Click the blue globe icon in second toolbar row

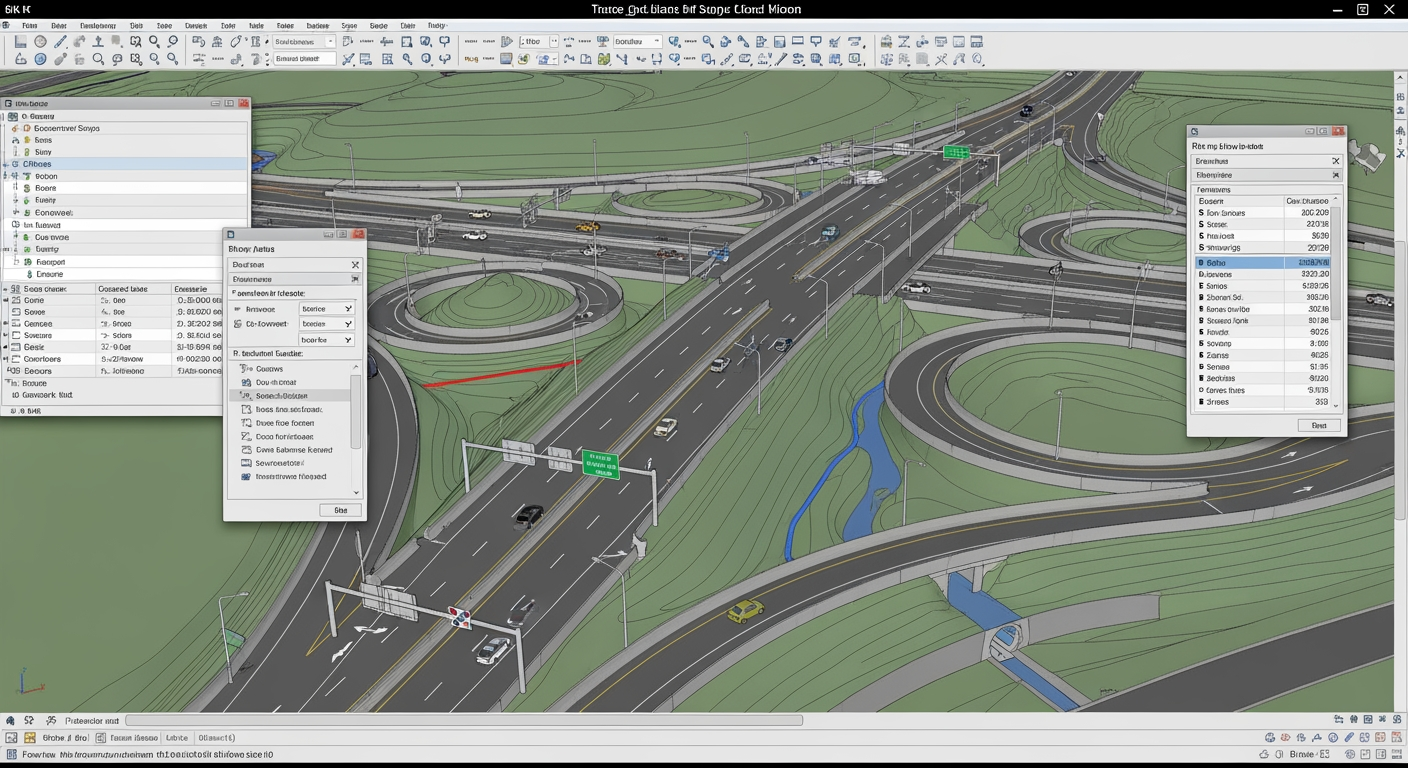click(x=40, y=60)
